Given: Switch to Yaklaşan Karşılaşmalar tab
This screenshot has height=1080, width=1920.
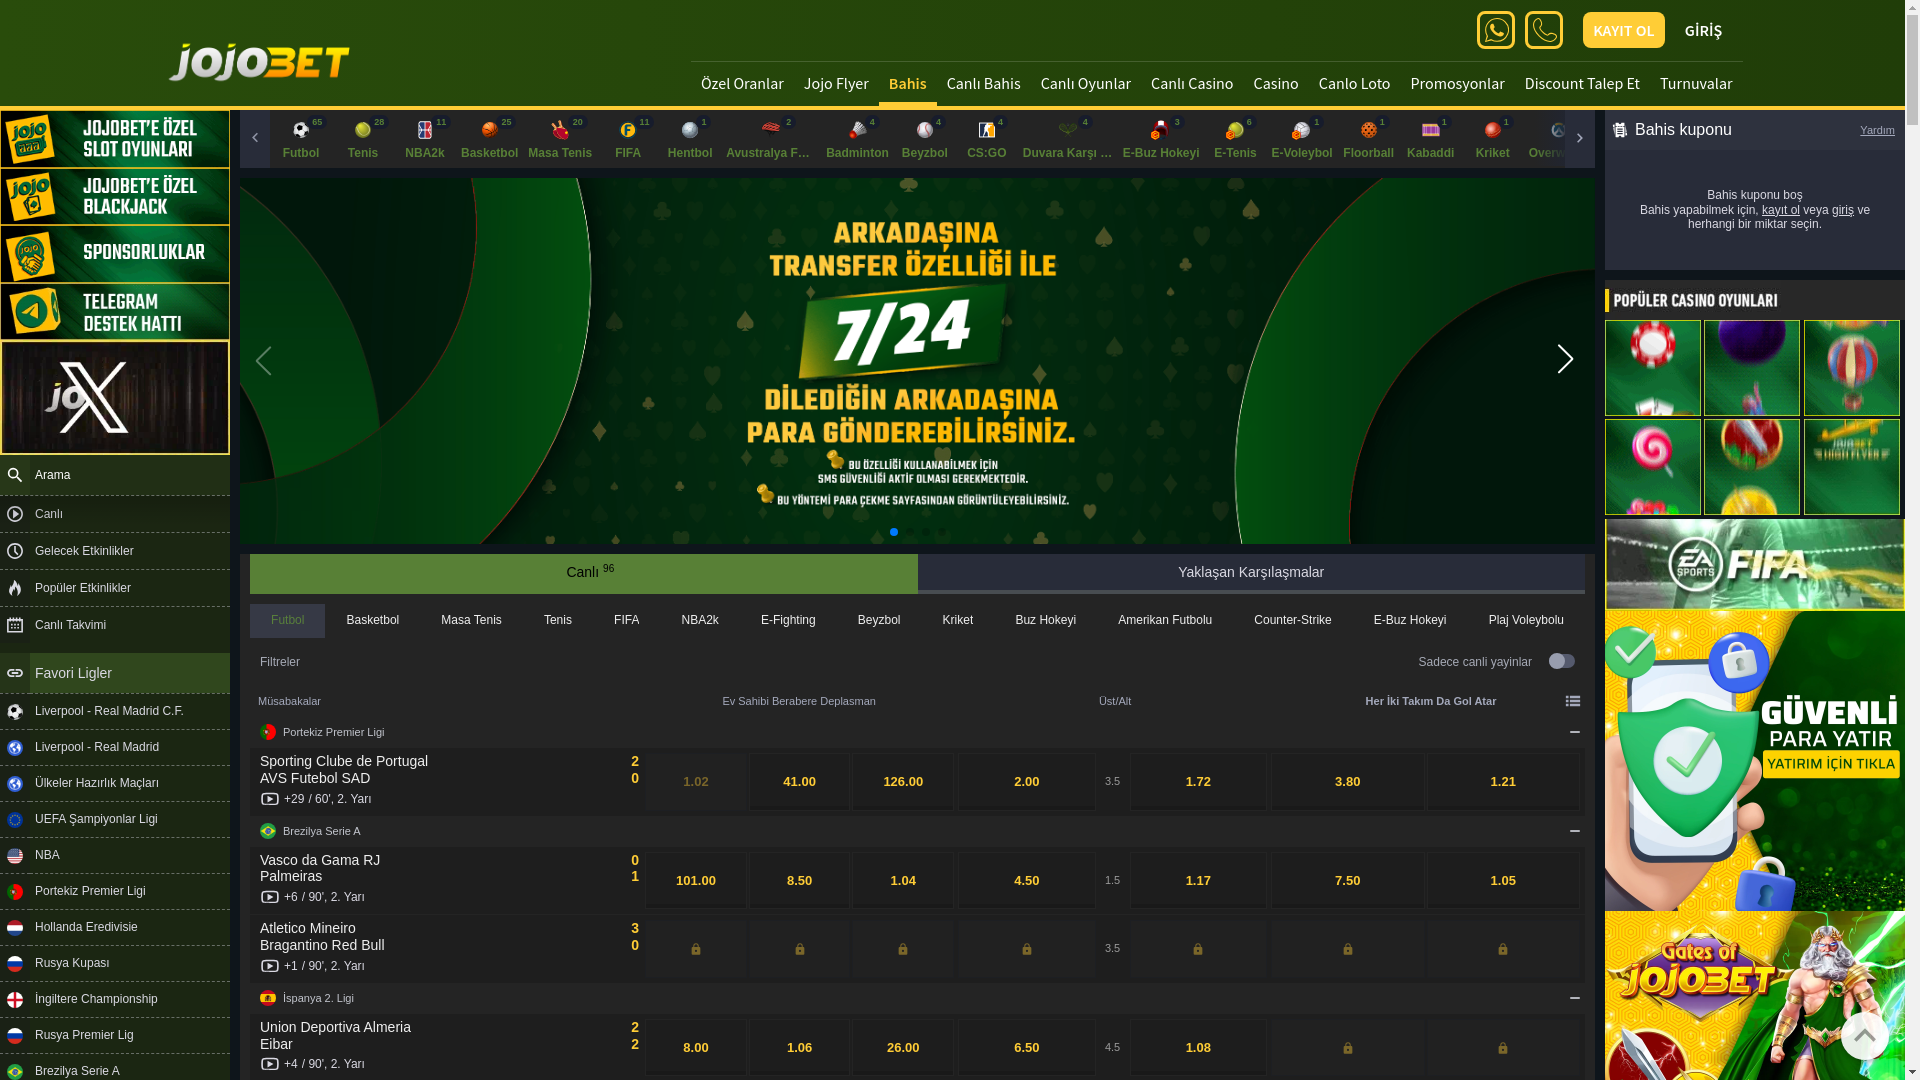Looking at the screenshot, I should click(1251, 573).
